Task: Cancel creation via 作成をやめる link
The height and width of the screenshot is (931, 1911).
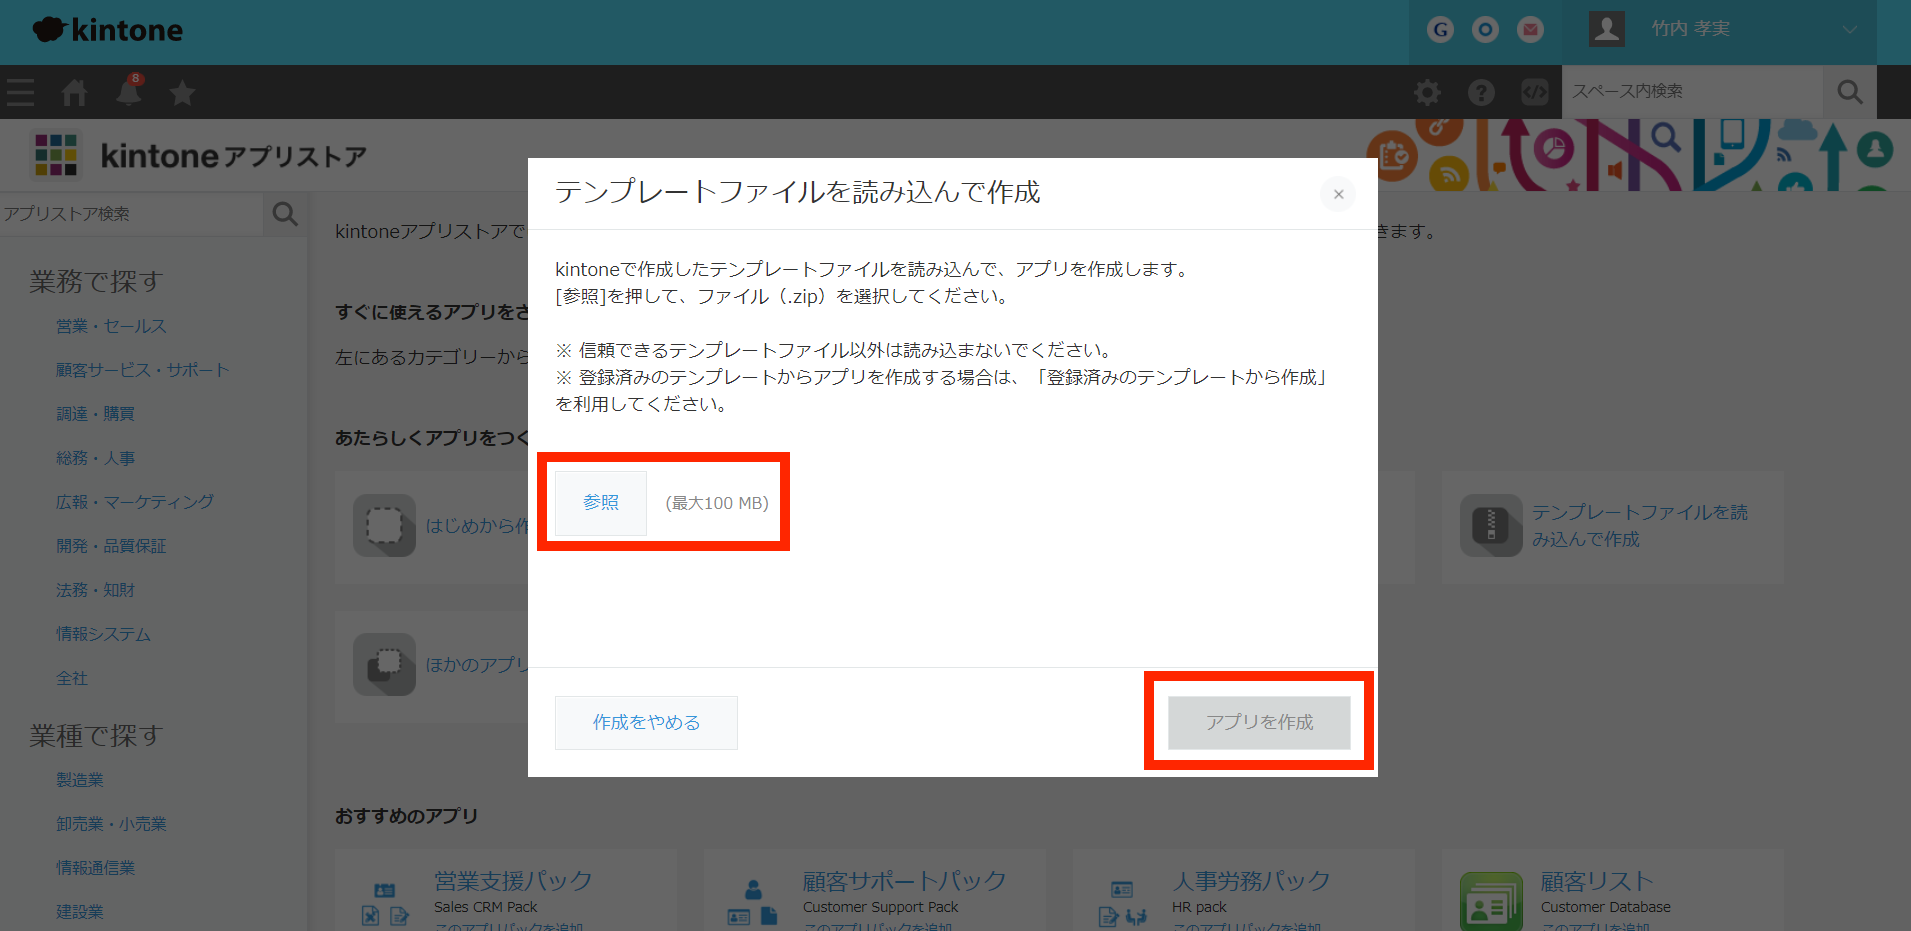Action: (646, 722)
